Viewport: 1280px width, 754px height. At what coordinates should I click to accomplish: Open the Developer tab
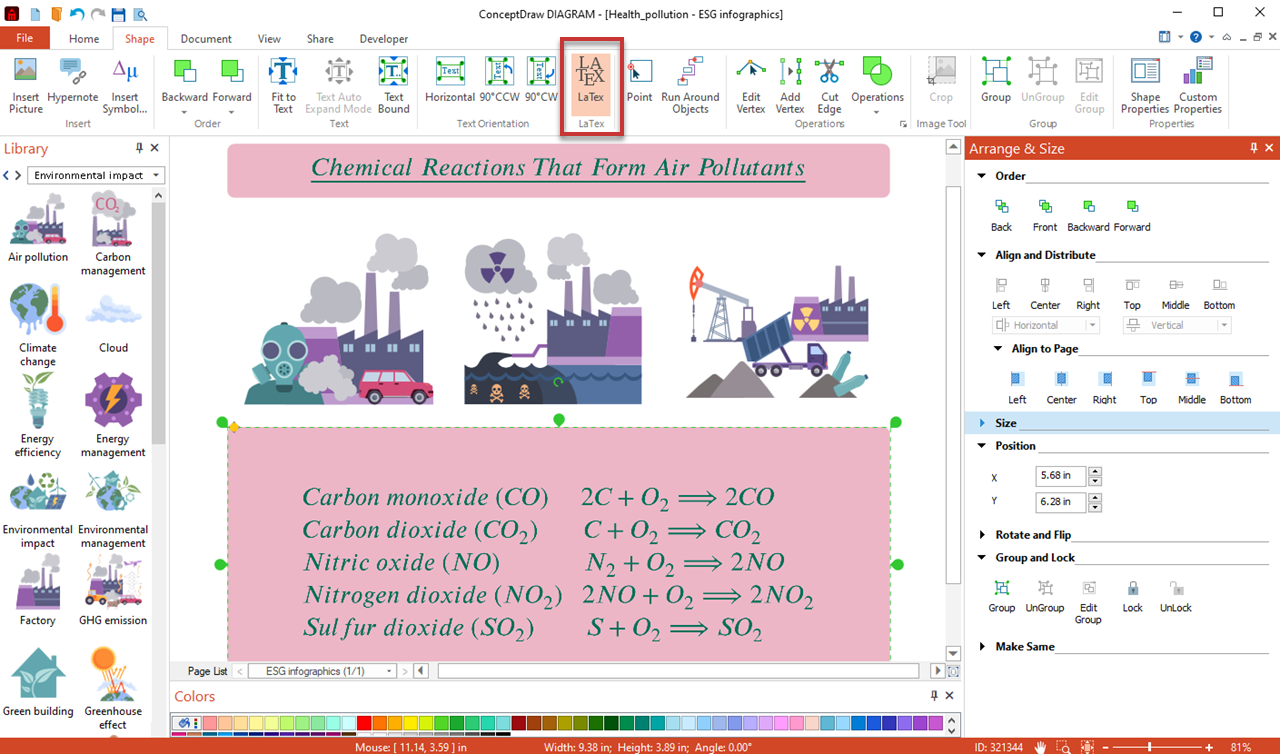[384, 39]
